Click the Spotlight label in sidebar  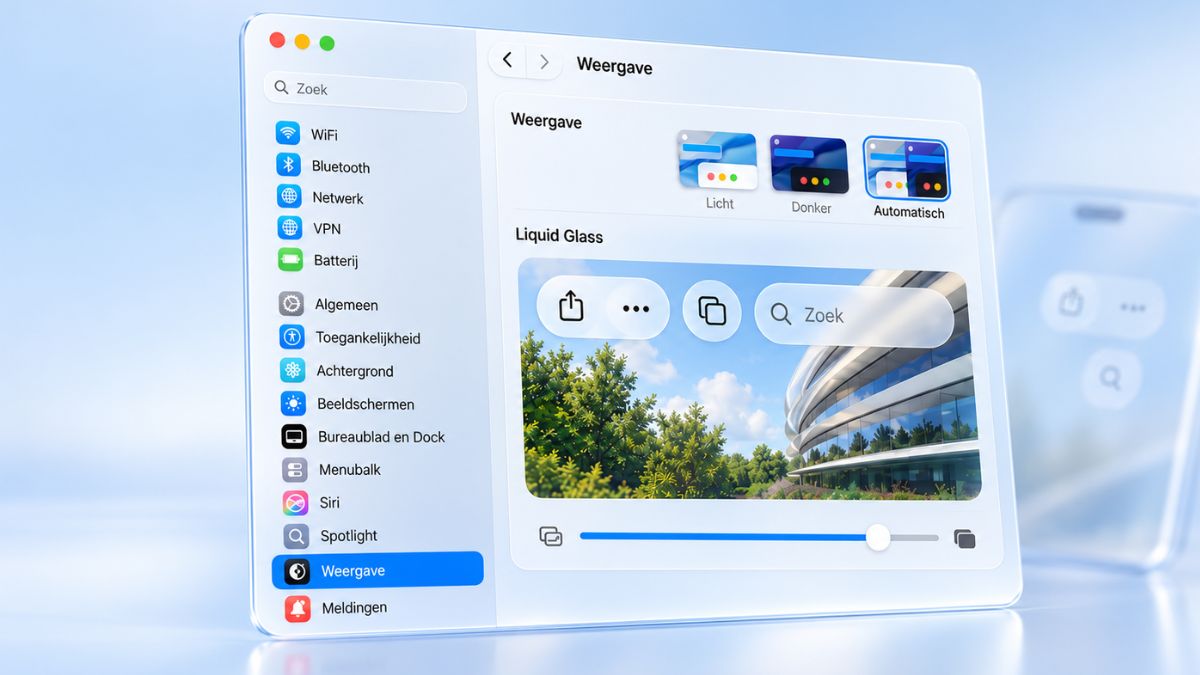(349, 536)
